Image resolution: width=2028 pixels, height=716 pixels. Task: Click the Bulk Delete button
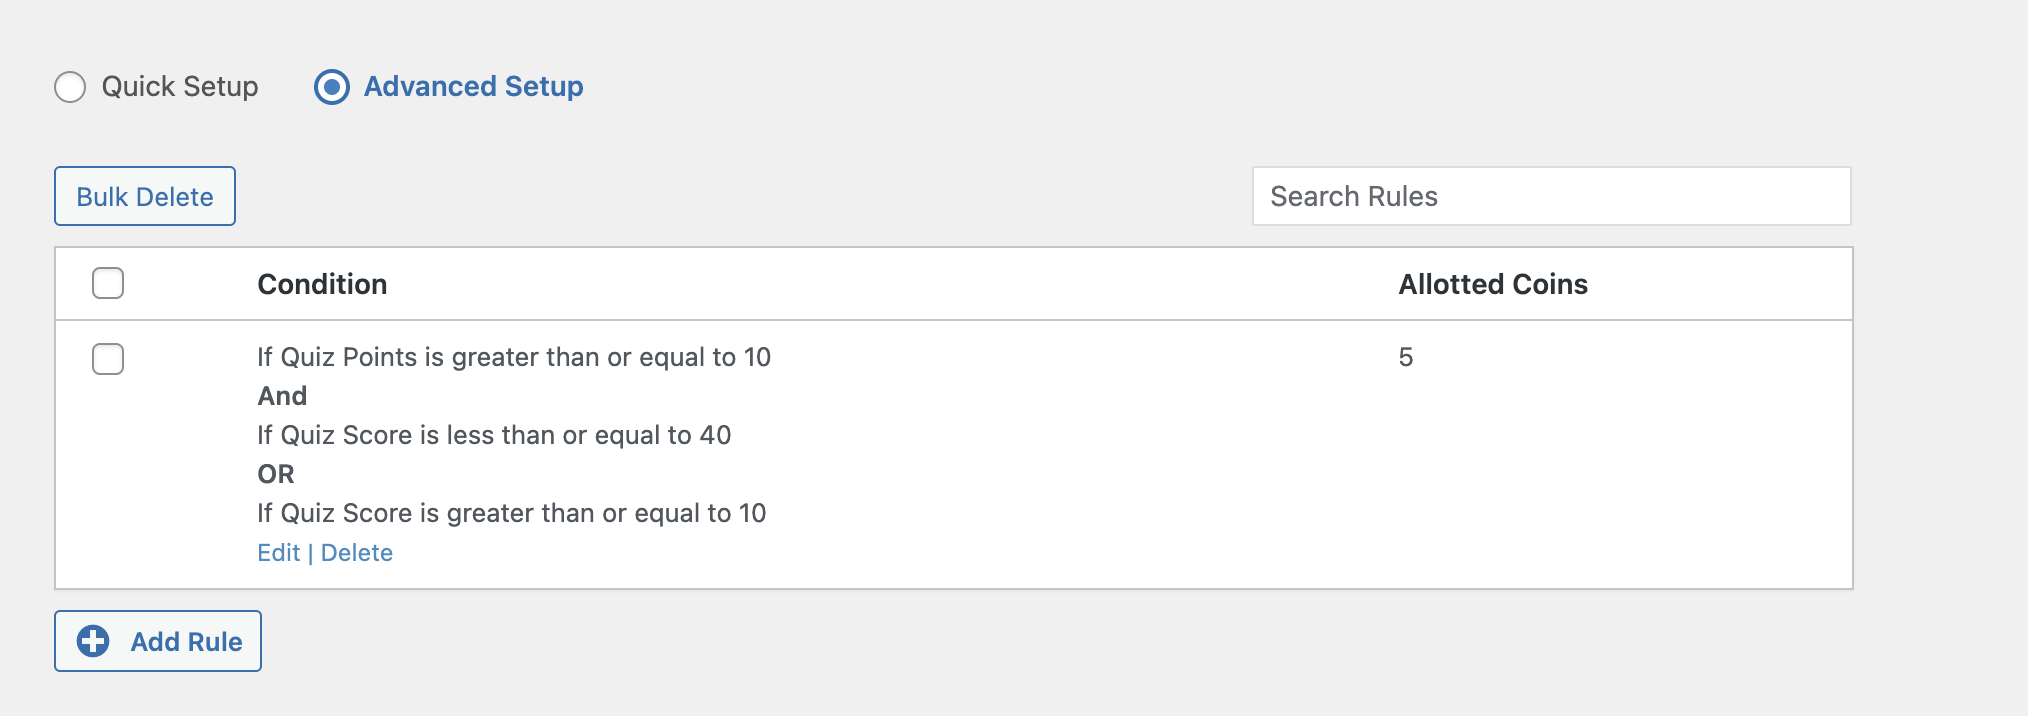(145, 196)
